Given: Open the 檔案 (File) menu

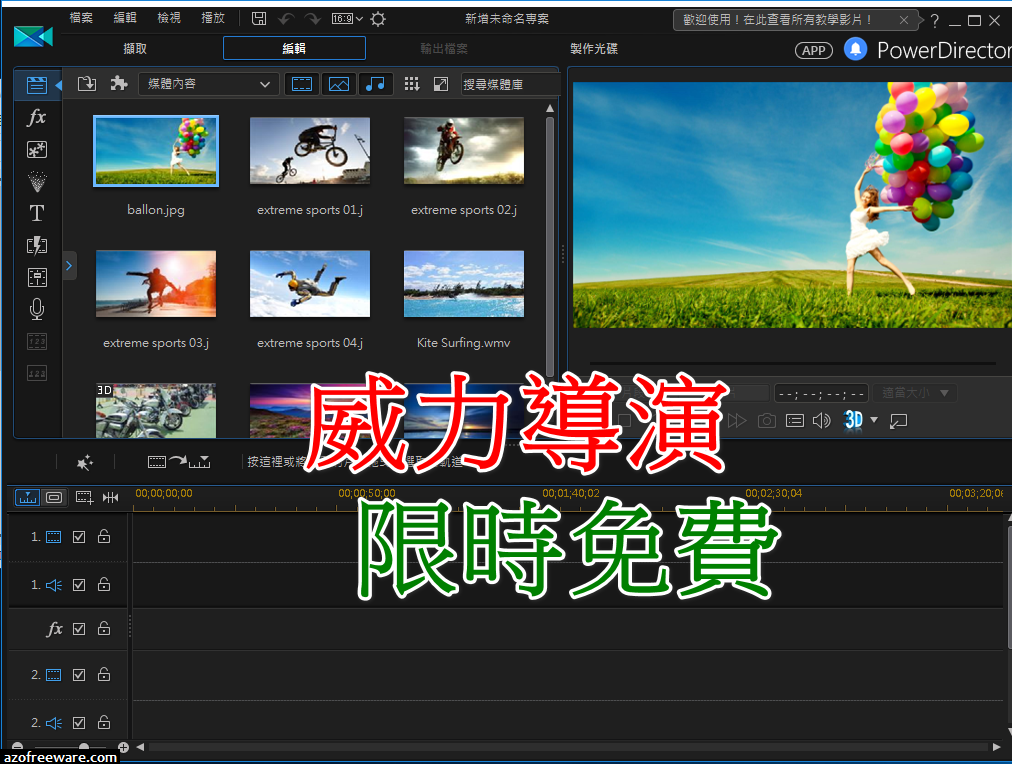Looking at the screenshot, I should click(83, 18).
